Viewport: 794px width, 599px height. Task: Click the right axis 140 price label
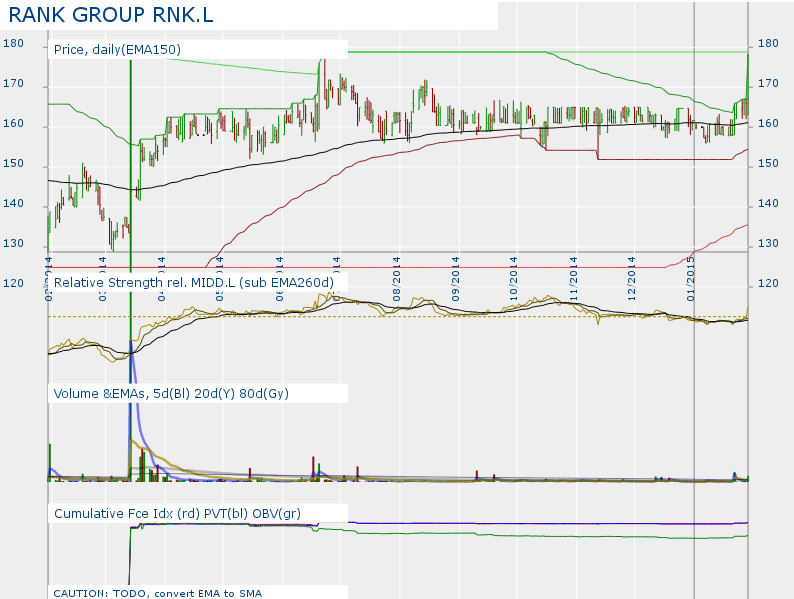point(768,204)
